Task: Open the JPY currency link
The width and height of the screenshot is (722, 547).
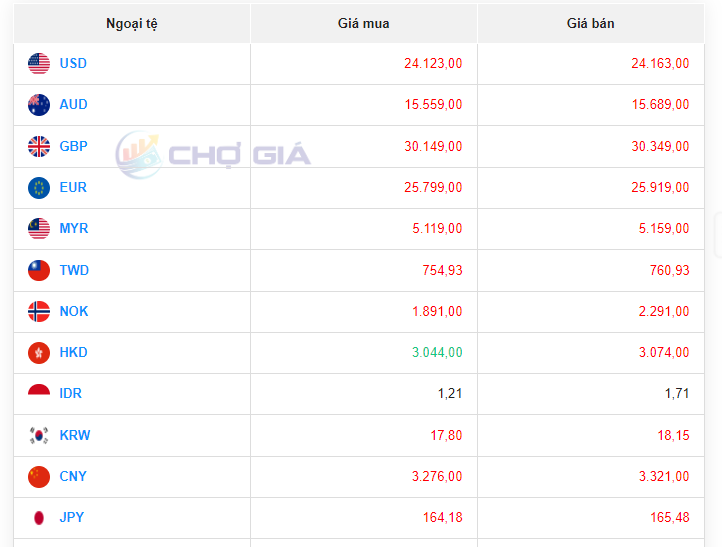Action: tap(72, 518)
